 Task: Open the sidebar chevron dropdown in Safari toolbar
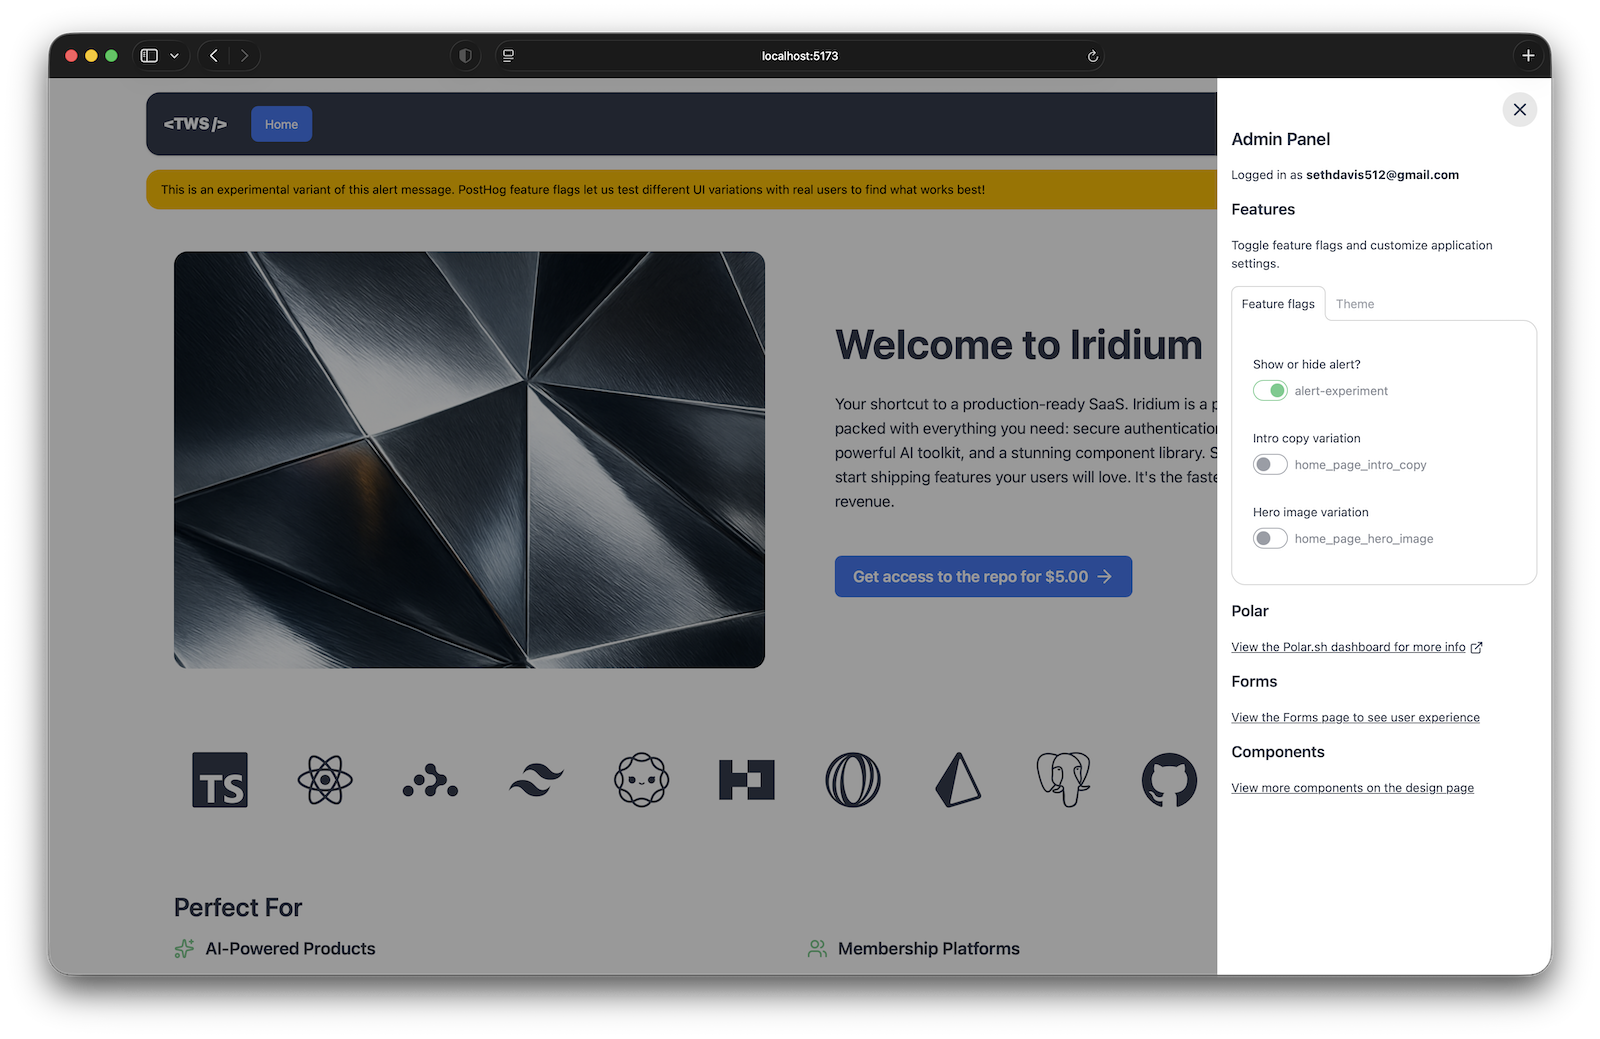tap(176, 56)
